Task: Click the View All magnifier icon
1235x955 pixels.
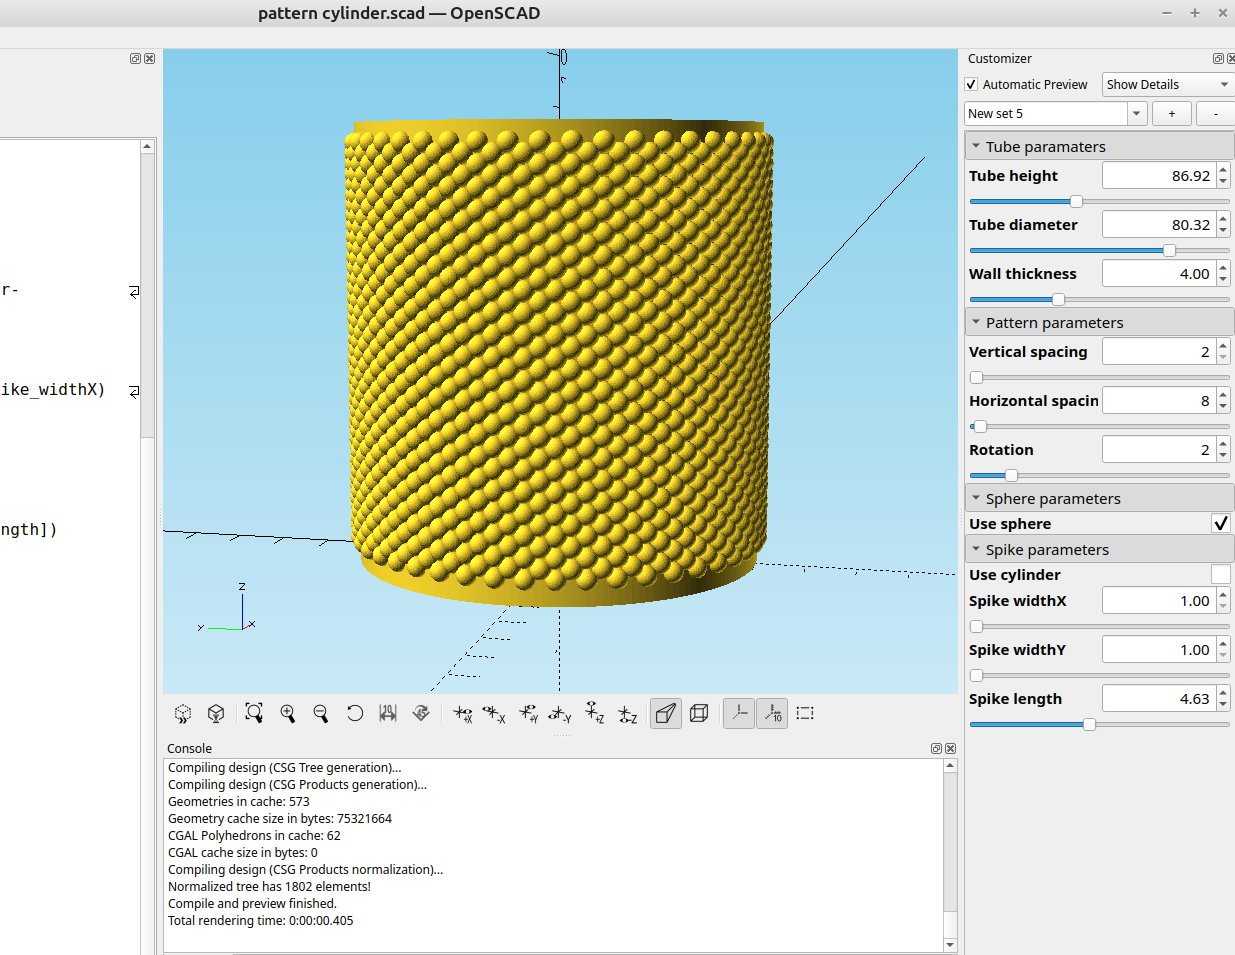Action: (x=254, y=713)
